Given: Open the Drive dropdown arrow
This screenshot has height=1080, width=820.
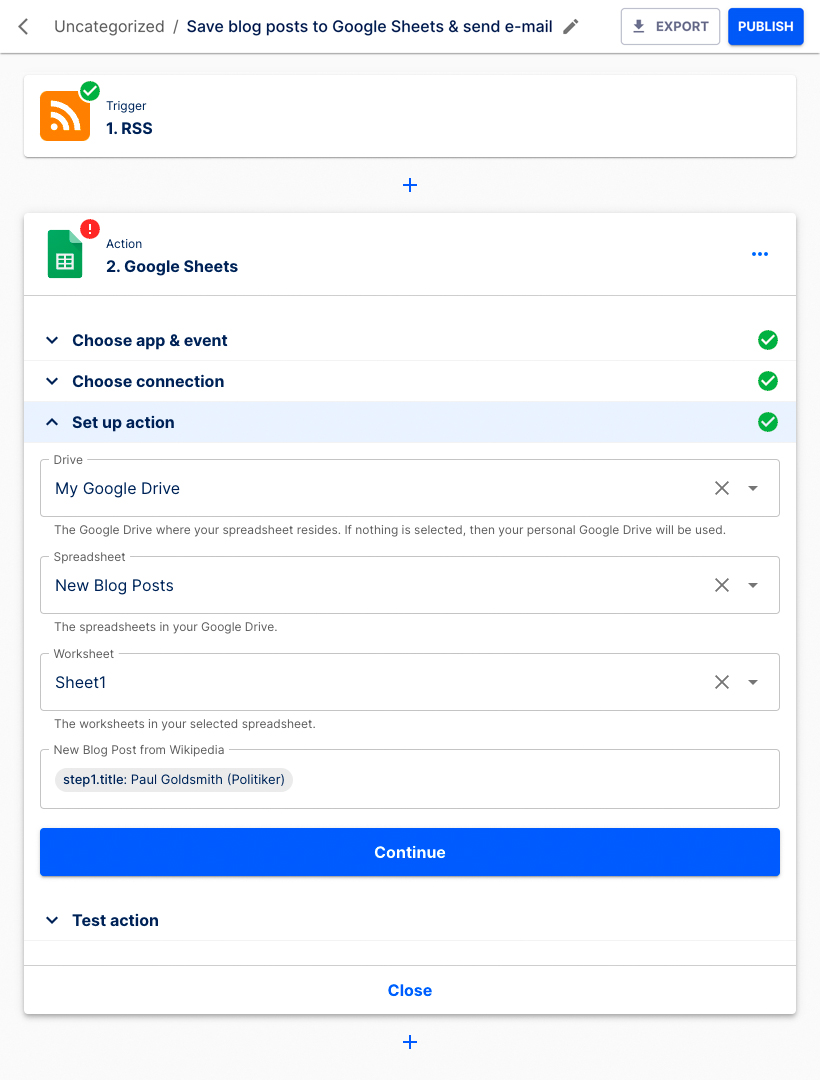Looking at the screenshot, I should (x=754, y=488).
